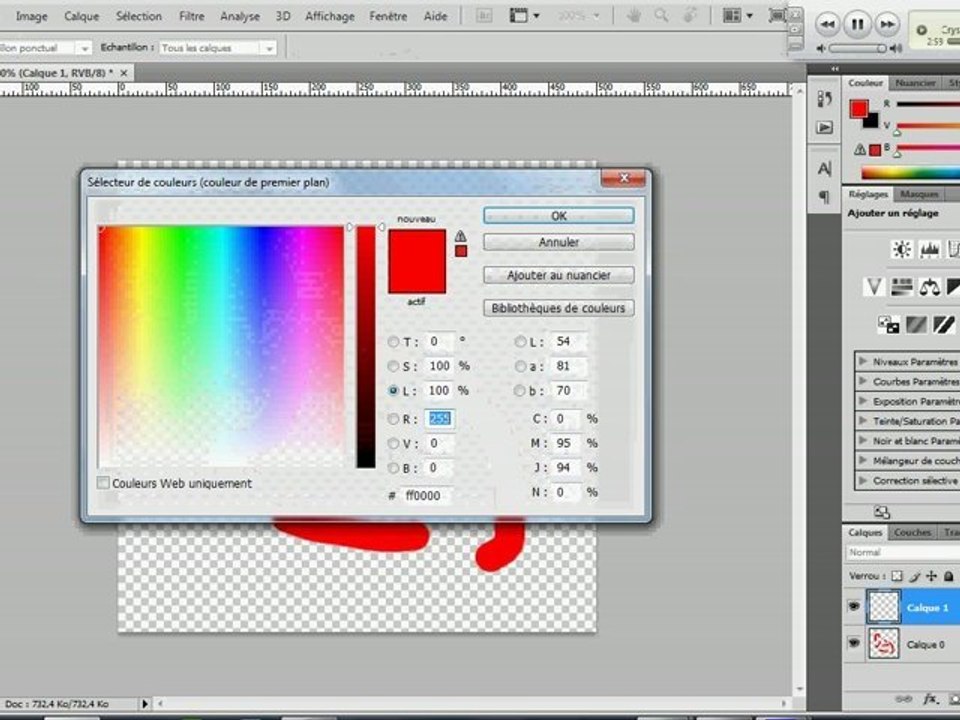This screenshot has height=720, width=960.
Task: Click the foreground color swatch in Couleur panel
Action: click(858, 109)
